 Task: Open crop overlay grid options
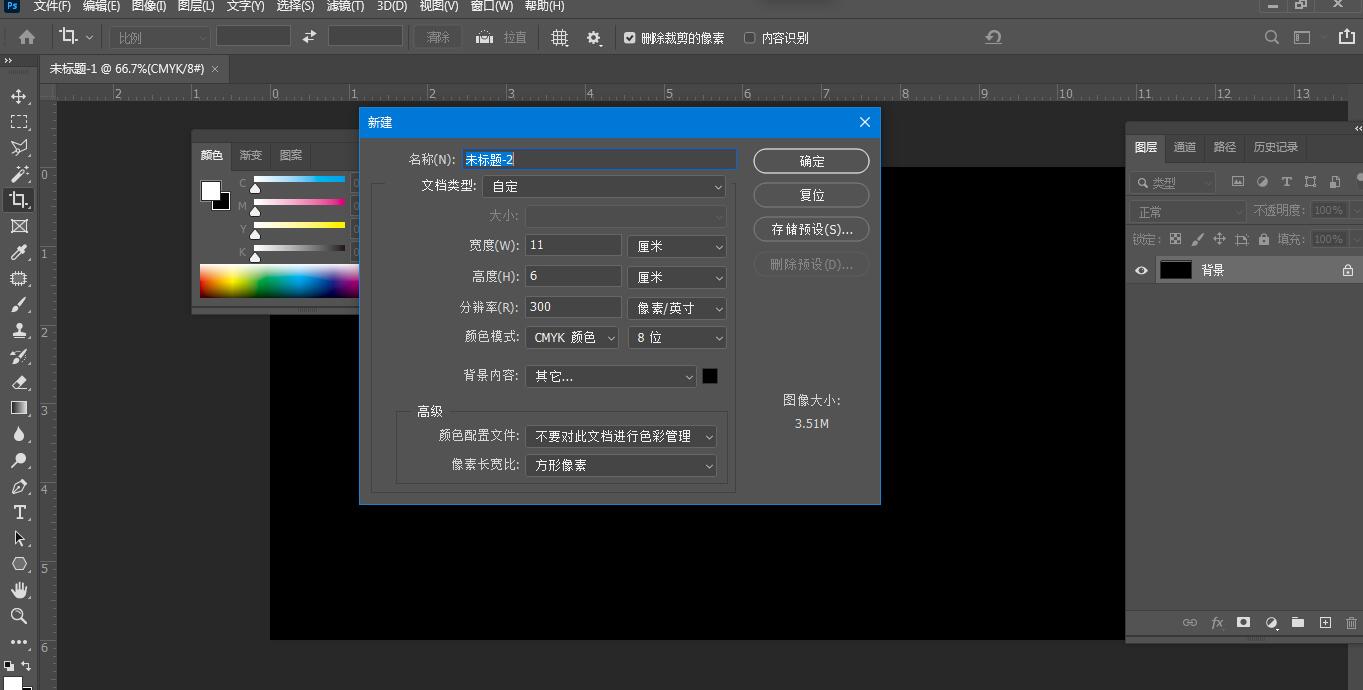[x=560, y=37]
